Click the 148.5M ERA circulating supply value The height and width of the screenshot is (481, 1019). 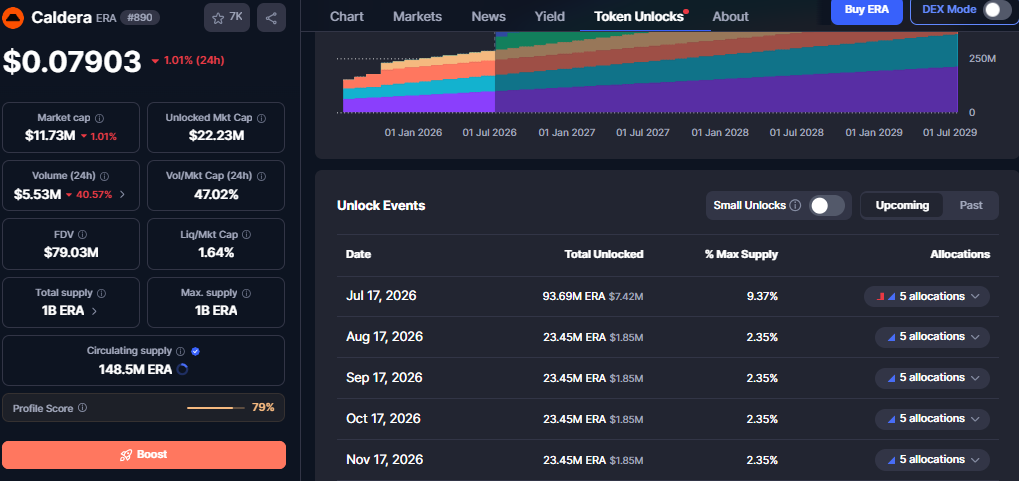point(135,370)
